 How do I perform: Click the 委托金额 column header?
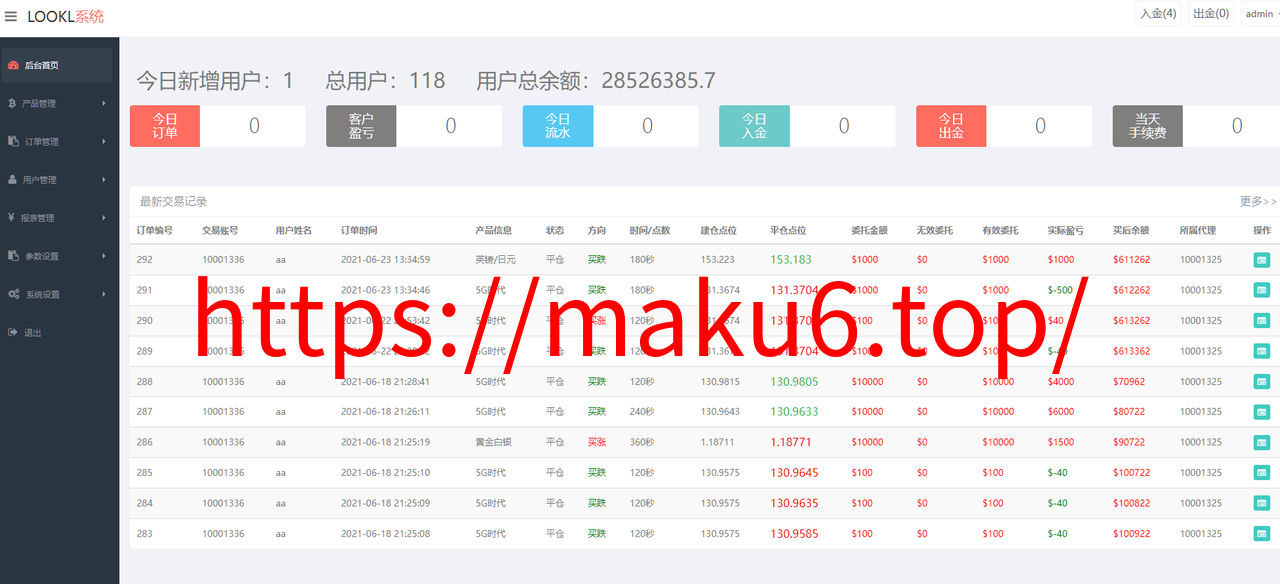point(870,230)
